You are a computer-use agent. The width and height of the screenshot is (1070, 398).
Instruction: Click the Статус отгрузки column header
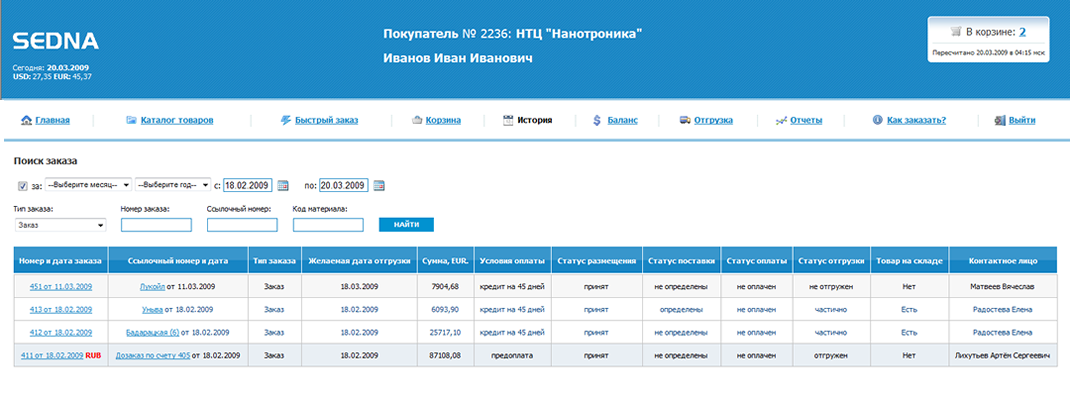pyautogui.click(x=832, y=261)
